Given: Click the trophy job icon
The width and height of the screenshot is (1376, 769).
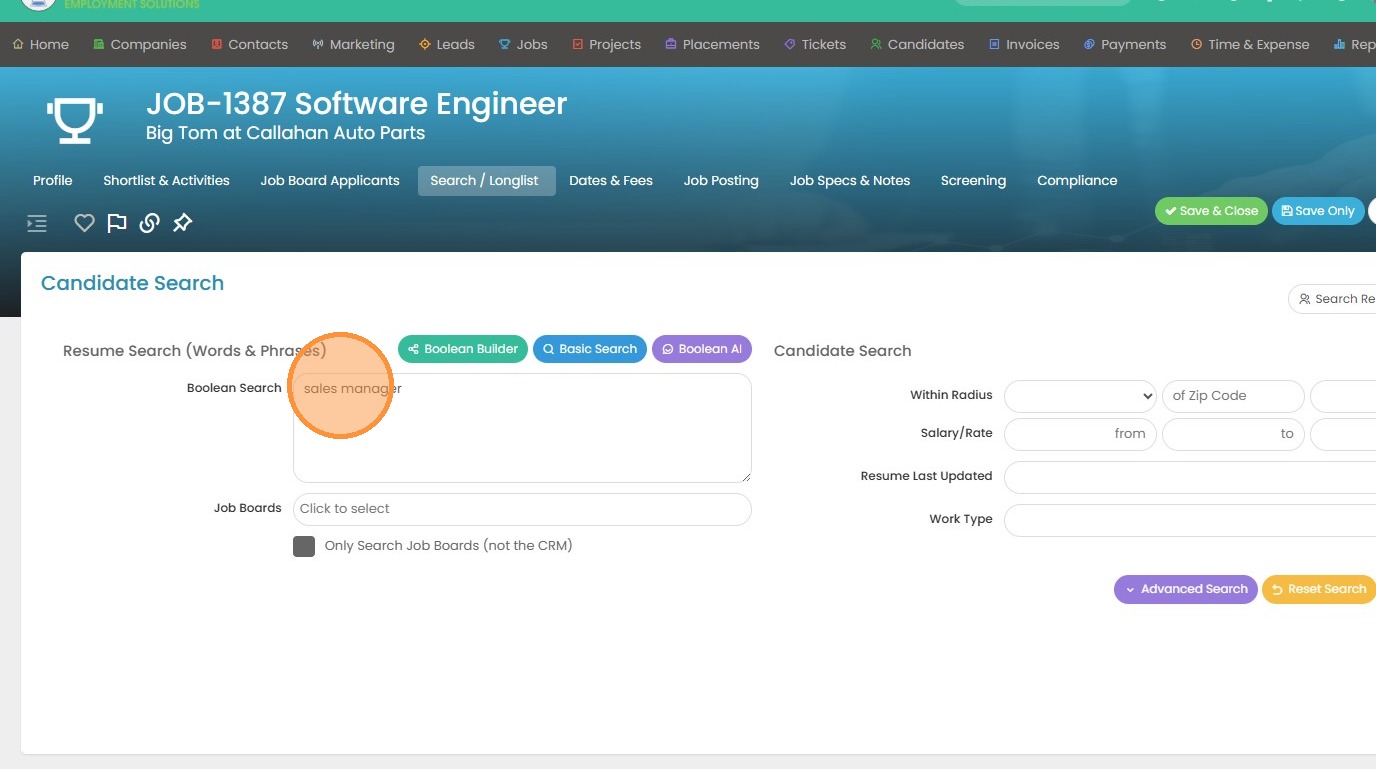Looking at the screenshot, I should [74, 120].
